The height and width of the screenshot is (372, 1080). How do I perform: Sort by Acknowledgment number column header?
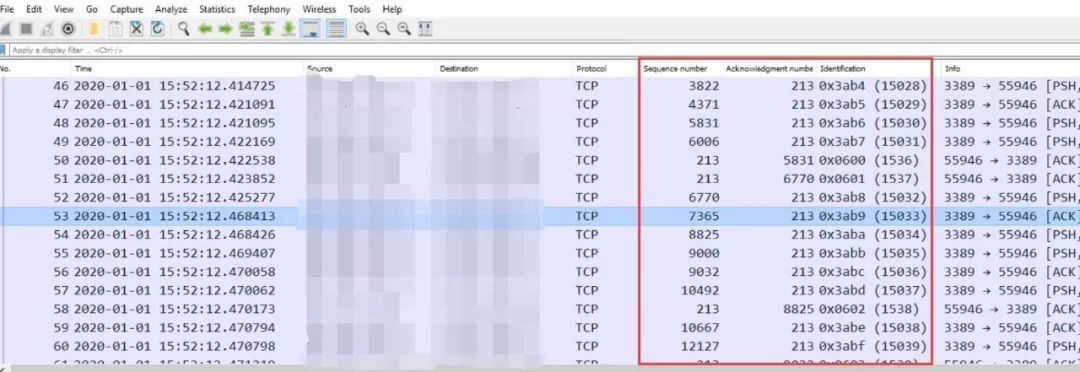pos(769,69)
